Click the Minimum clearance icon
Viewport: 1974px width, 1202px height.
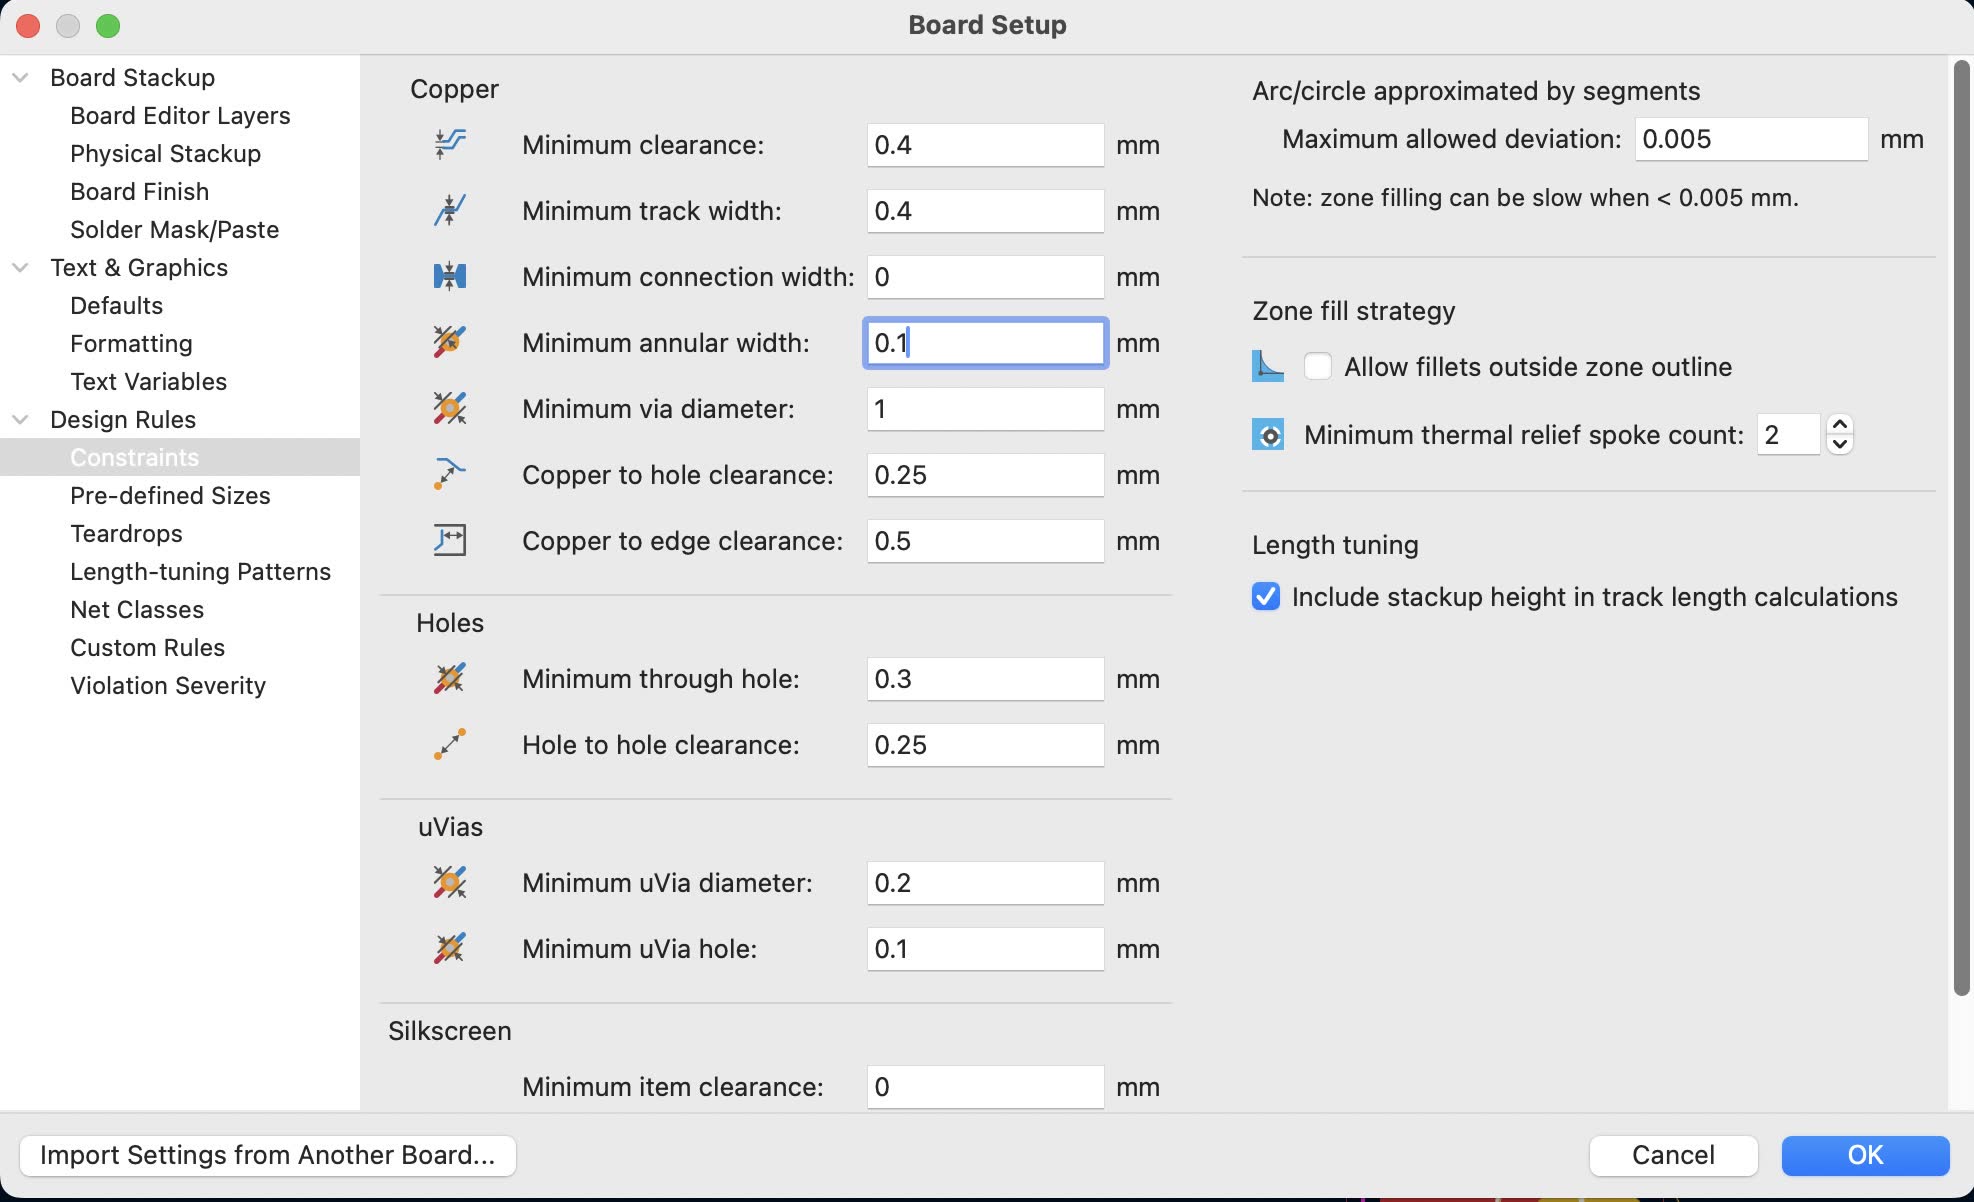click(450, 144)
